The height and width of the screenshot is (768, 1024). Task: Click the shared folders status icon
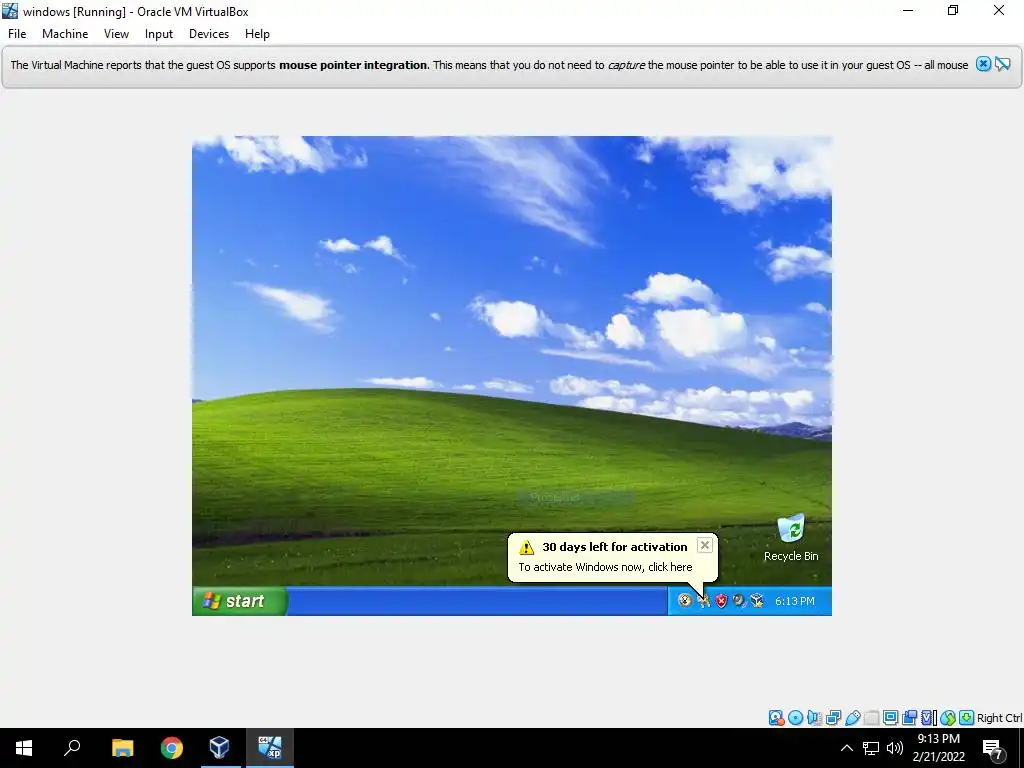point(871,718)
